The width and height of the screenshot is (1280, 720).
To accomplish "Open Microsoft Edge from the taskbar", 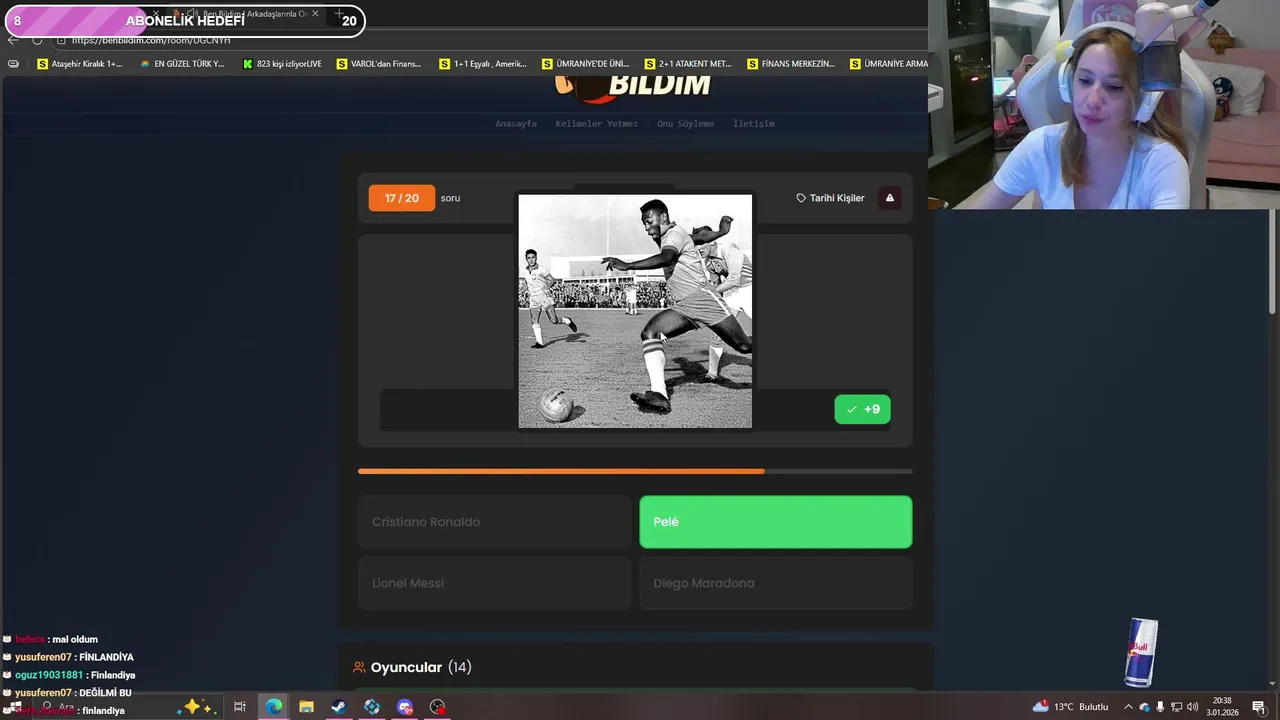I will pos(273,707).
